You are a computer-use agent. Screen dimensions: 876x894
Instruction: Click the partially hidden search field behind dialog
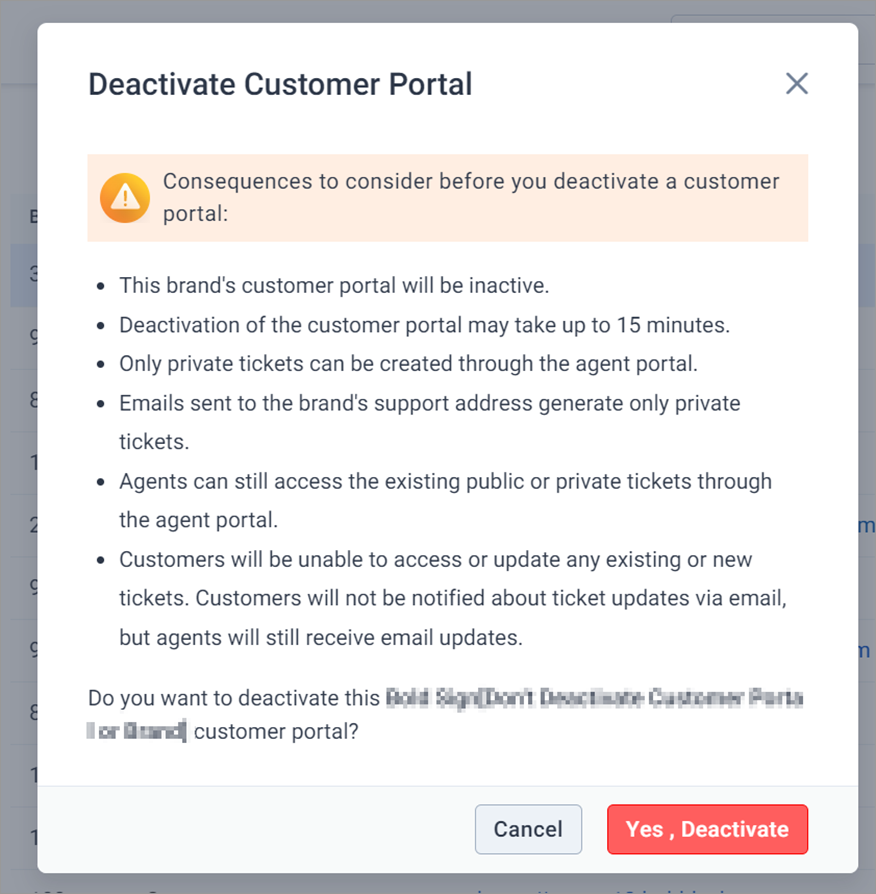[x=773, y=18]
